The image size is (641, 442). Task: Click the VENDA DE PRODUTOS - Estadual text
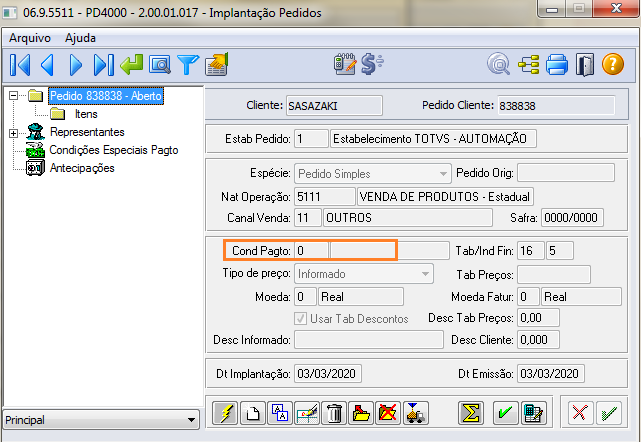(444, 197)
